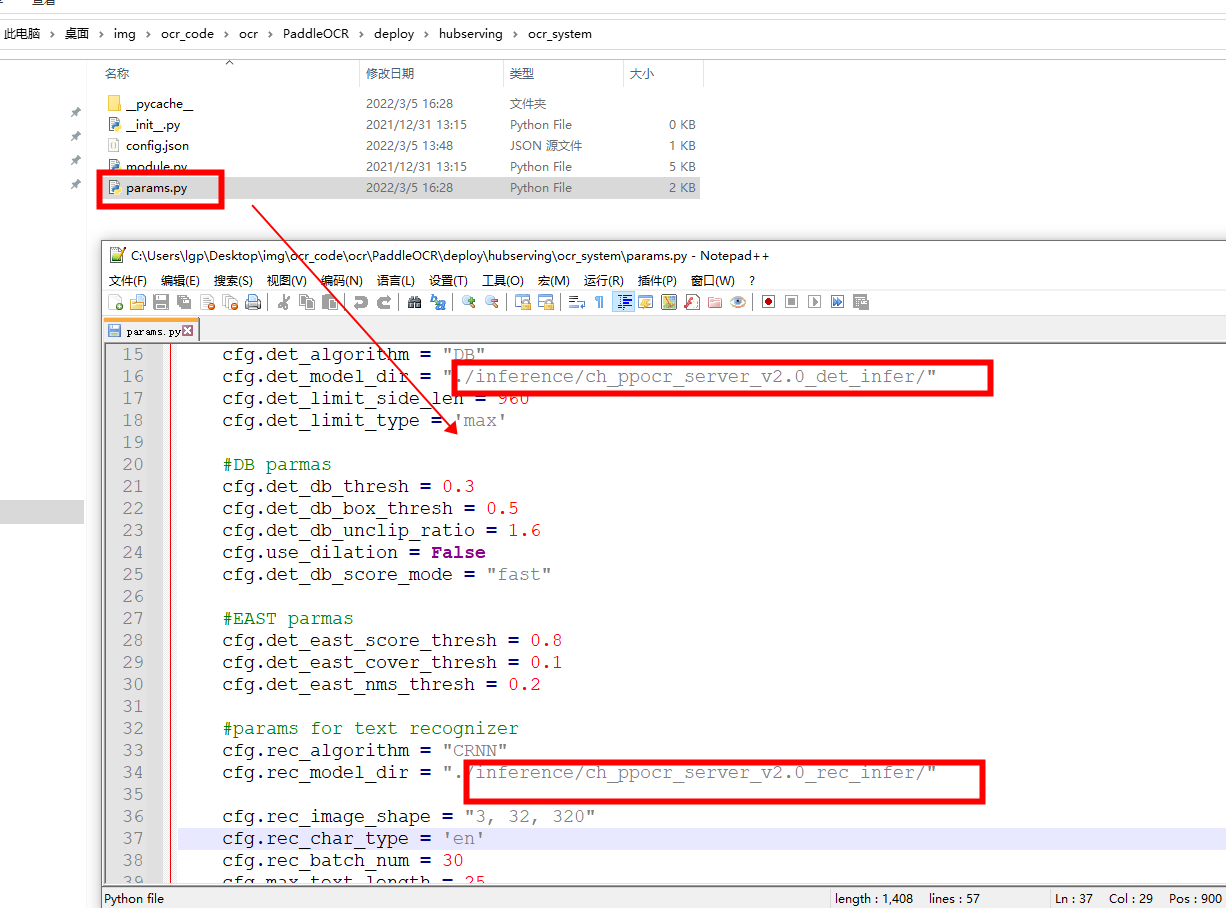Paste clipboard contents

(330, 301)
